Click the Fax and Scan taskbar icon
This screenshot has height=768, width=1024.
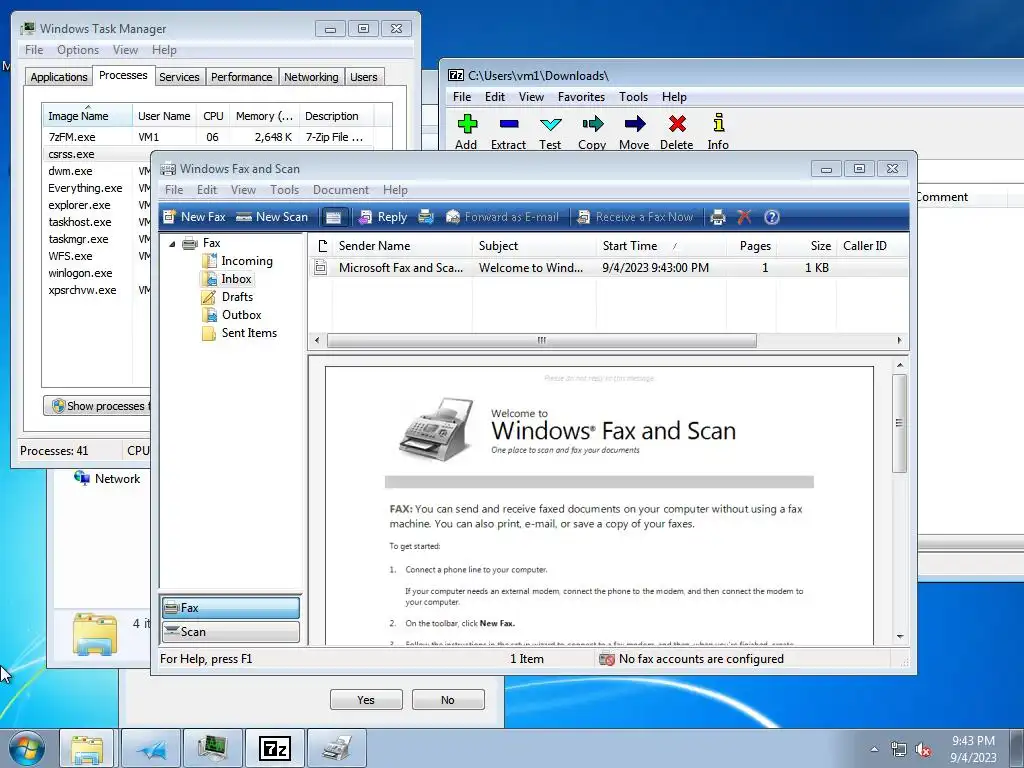[336, 748]
